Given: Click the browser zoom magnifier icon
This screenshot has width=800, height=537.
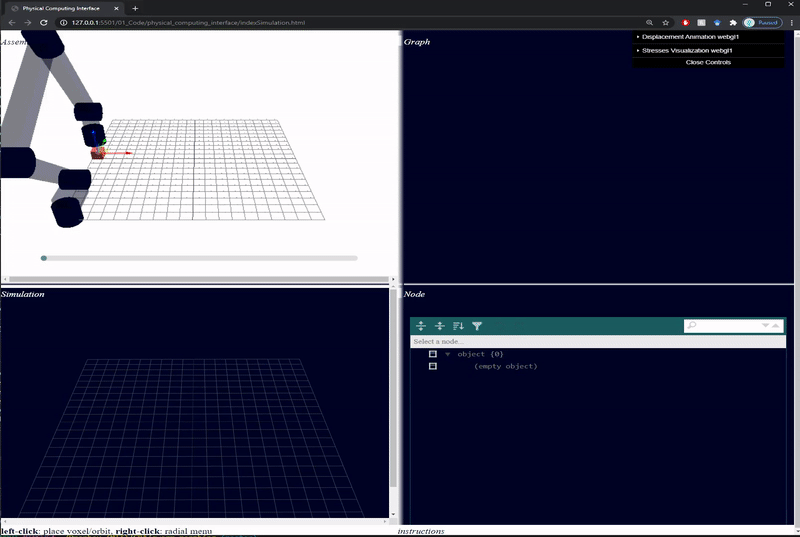Looking at the screenshot, I should (649, 22).
